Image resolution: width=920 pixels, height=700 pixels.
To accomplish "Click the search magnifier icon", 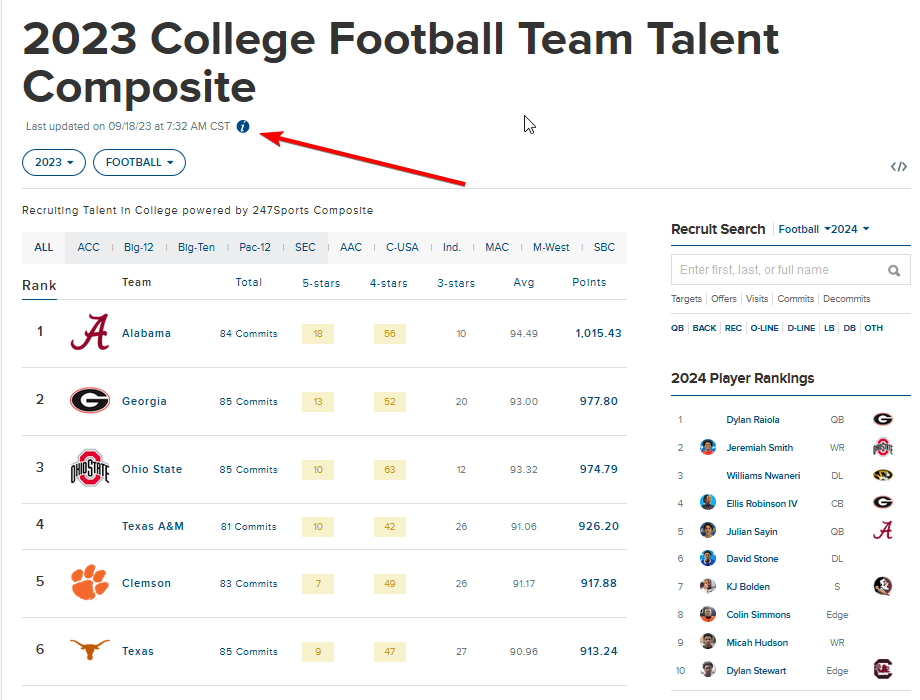I will [894, 270].
